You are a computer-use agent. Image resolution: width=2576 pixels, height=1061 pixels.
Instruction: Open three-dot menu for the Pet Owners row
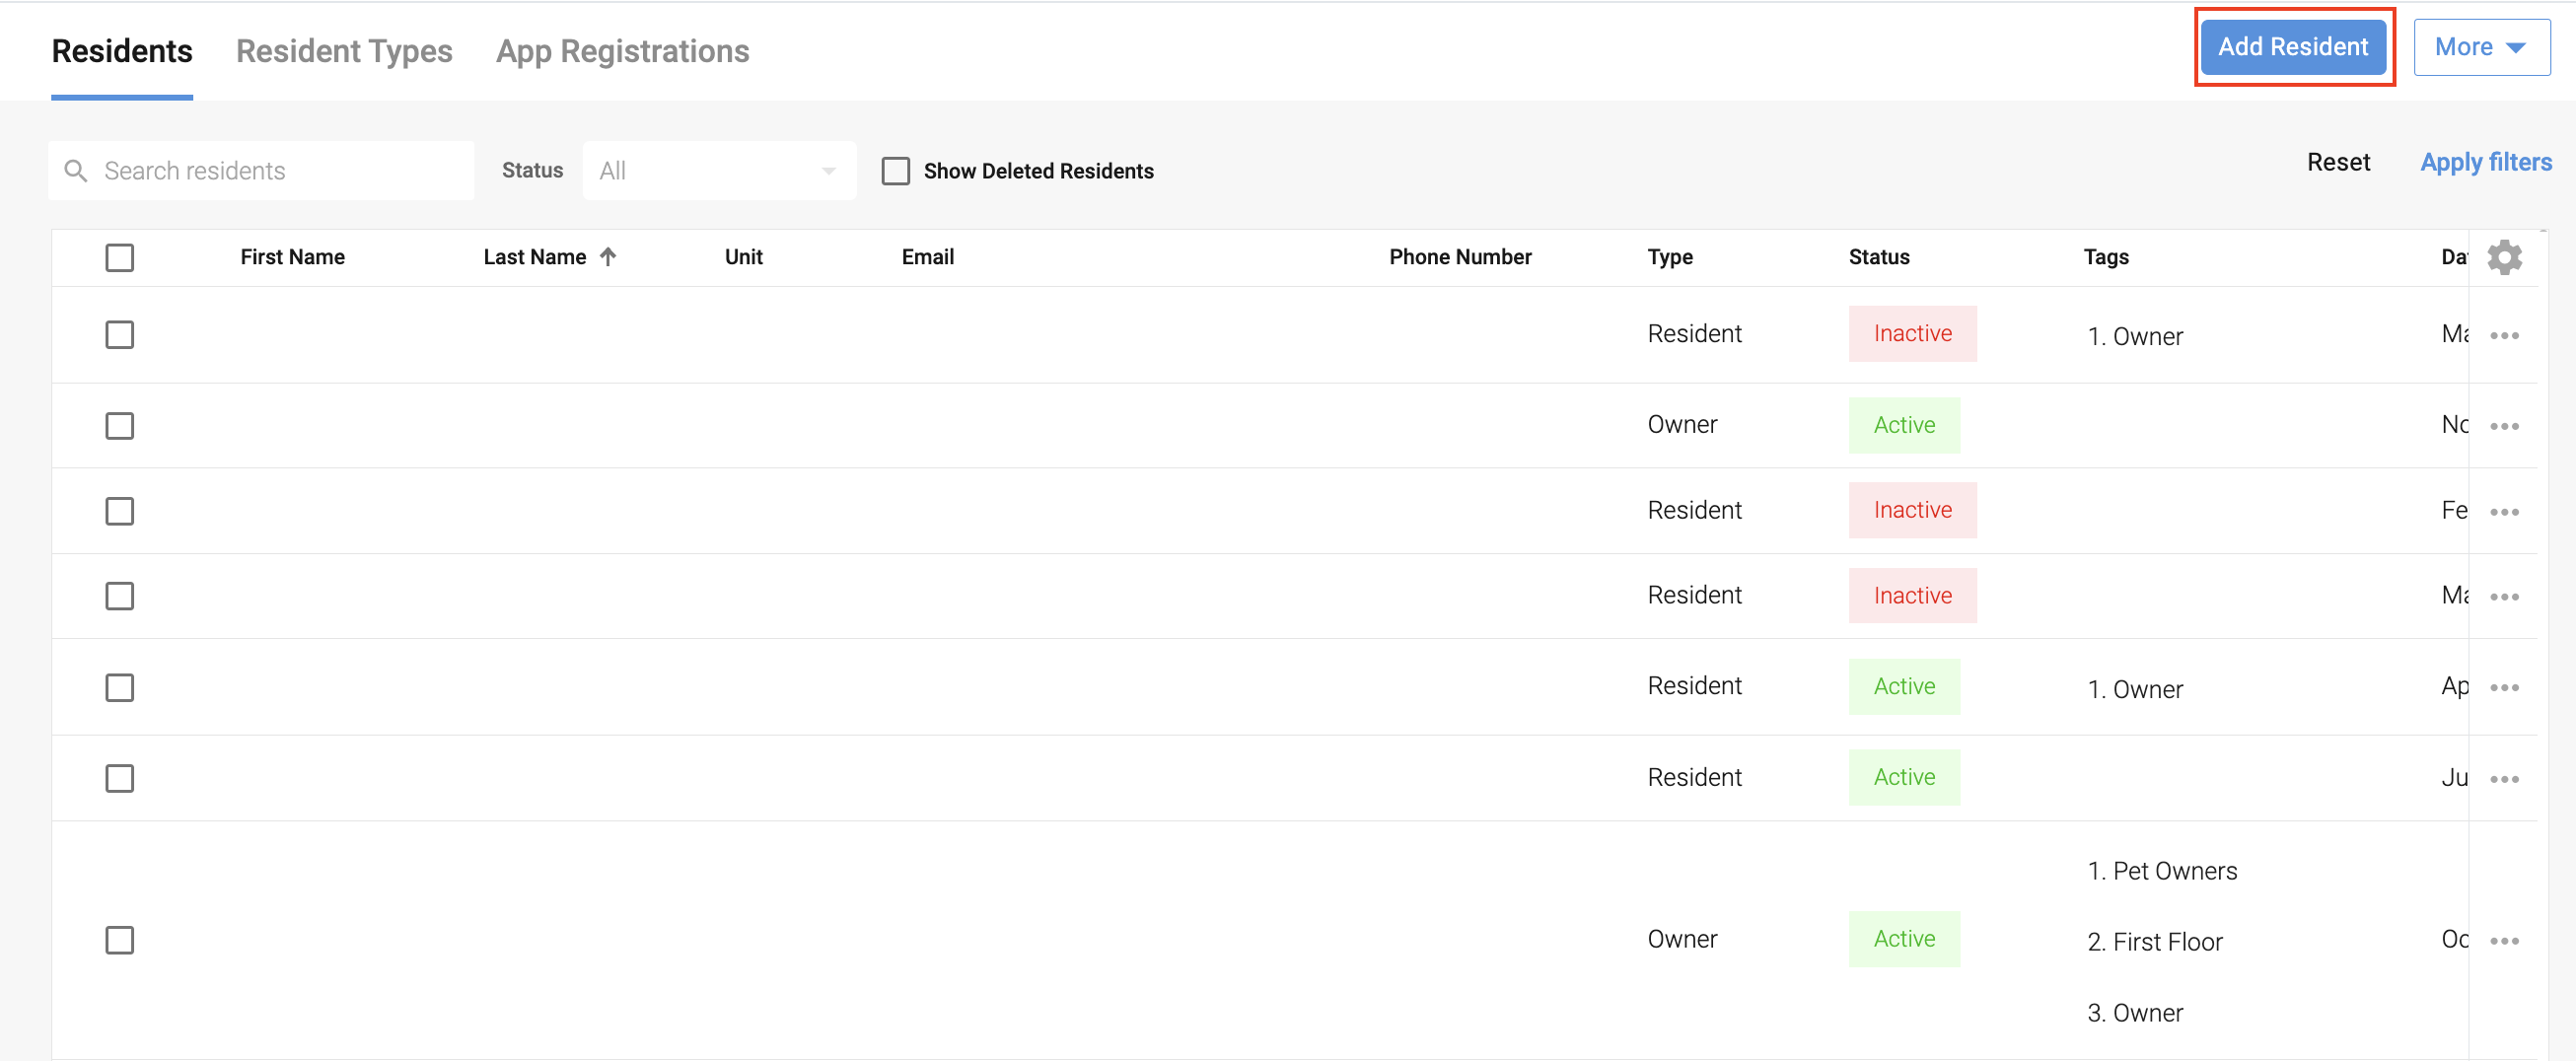[x=2504, y=941]
